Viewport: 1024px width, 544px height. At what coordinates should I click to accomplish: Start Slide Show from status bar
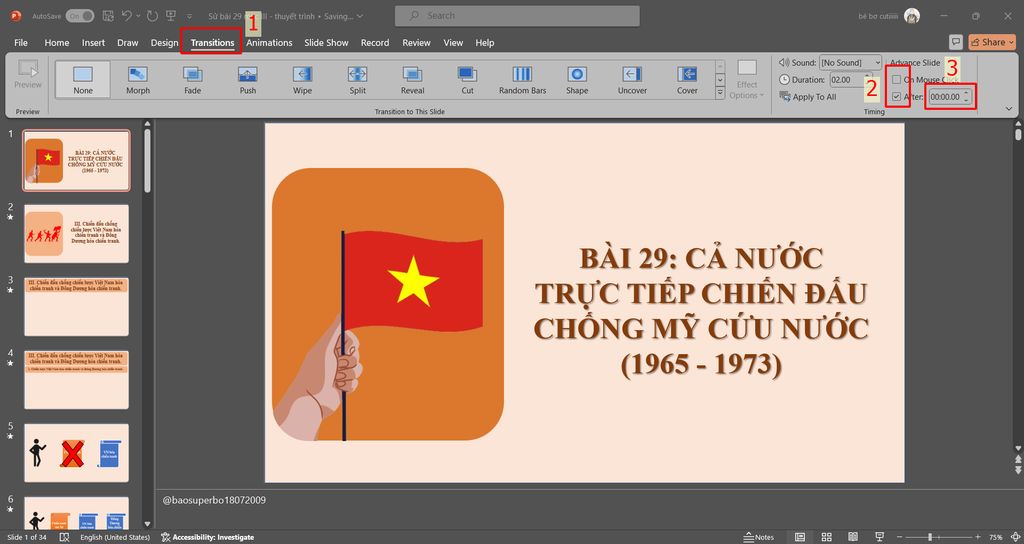[879, 537]
